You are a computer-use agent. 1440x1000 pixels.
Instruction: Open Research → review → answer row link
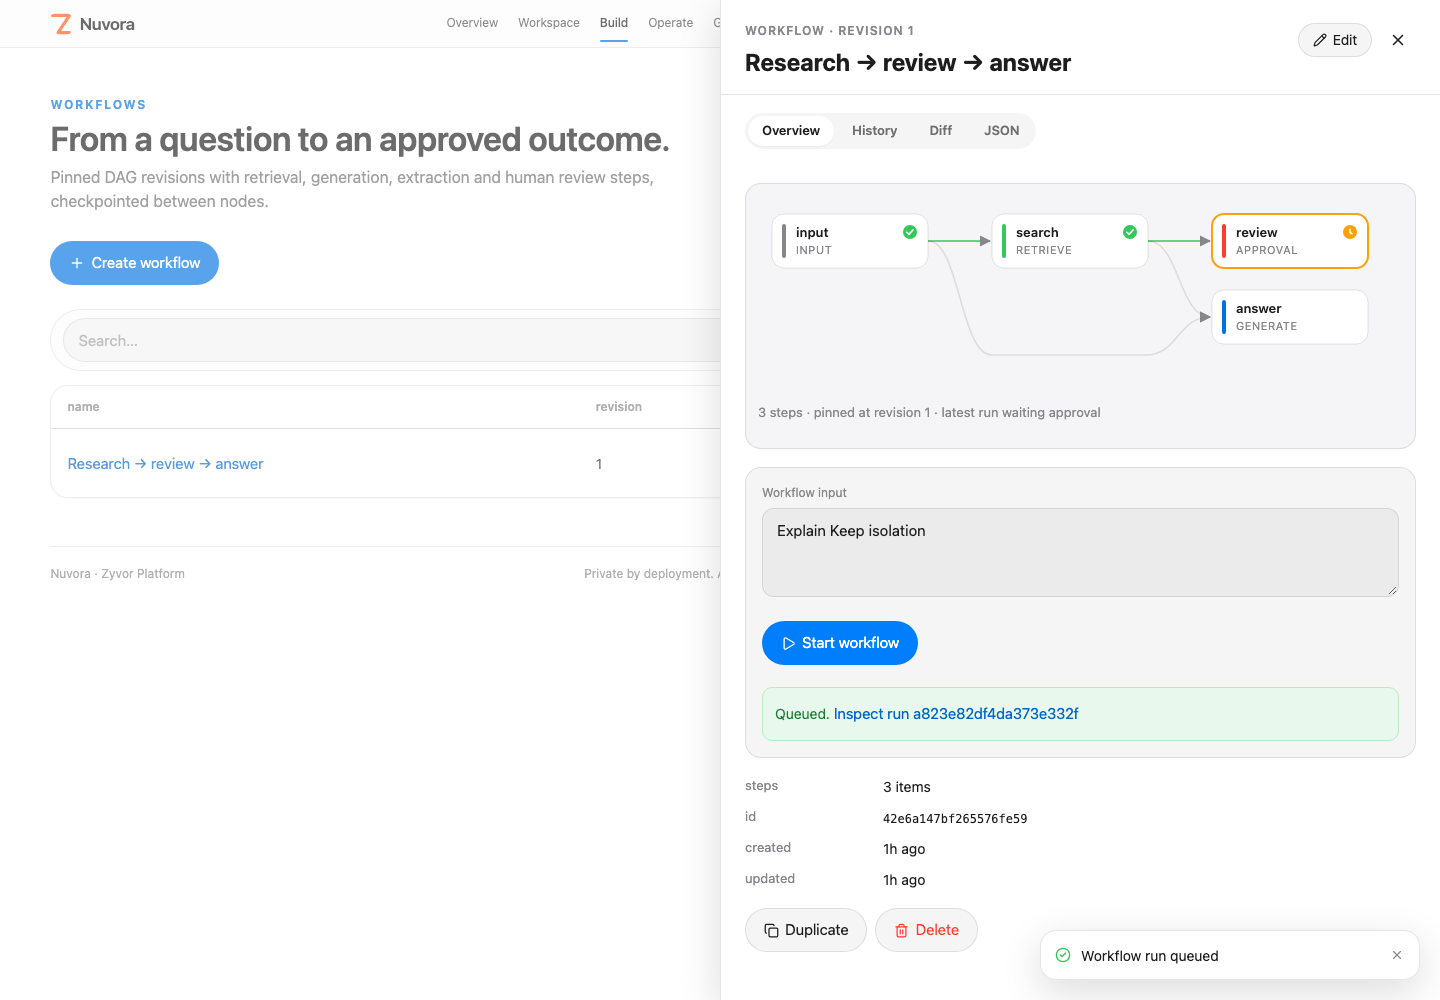(x=165, y=464)
